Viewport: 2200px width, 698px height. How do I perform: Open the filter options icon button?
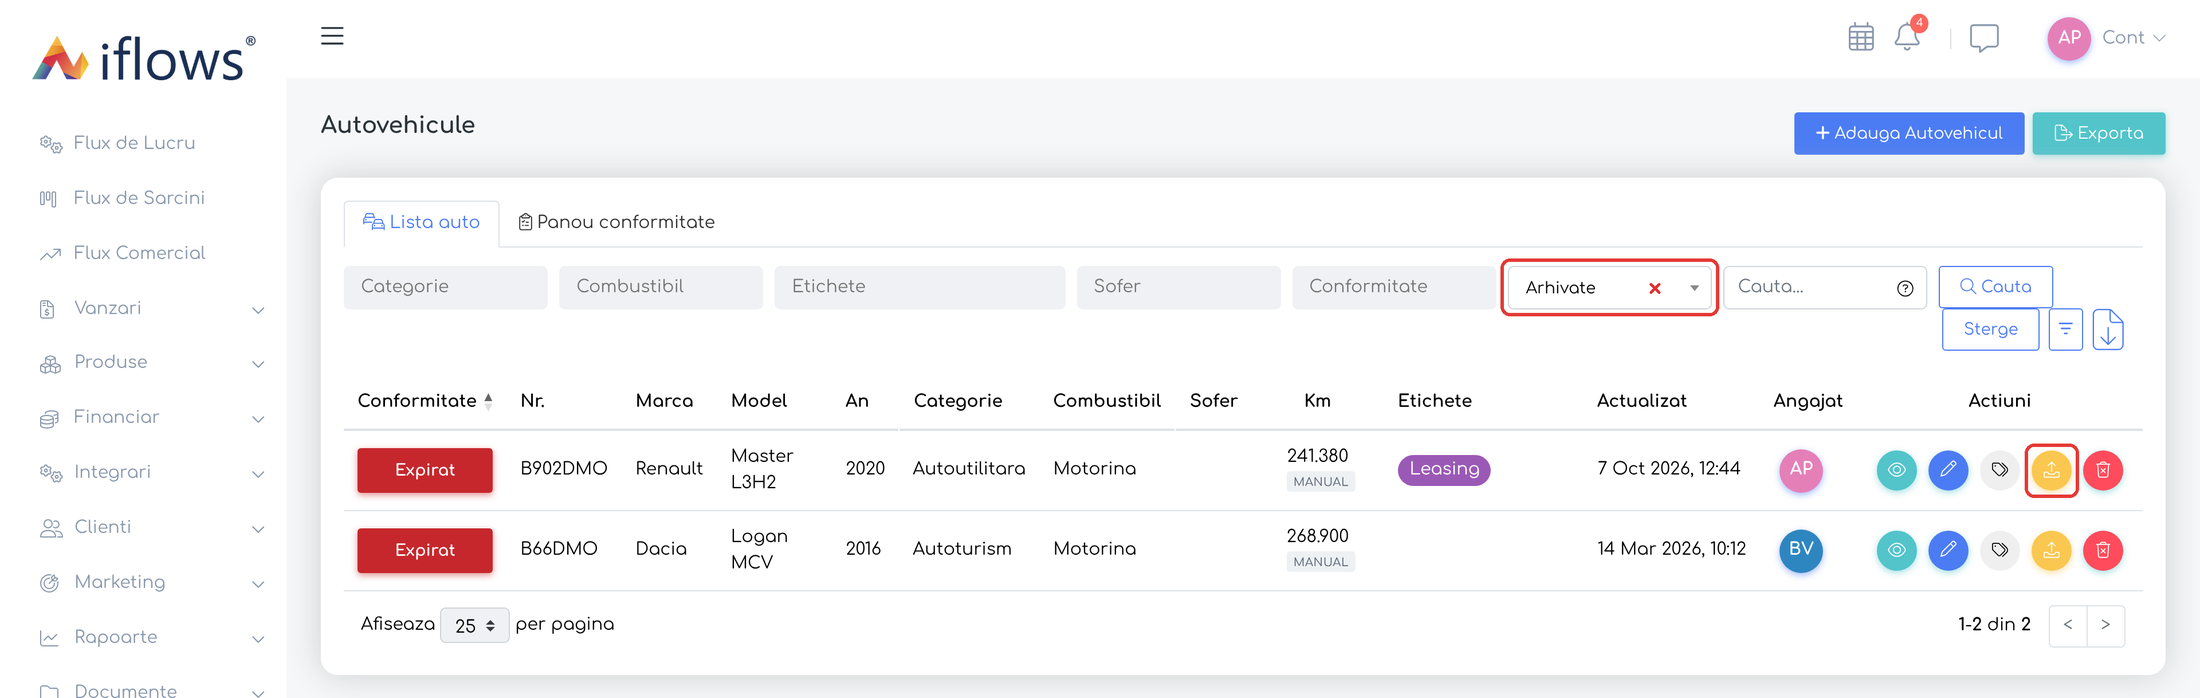[2066, 329]
